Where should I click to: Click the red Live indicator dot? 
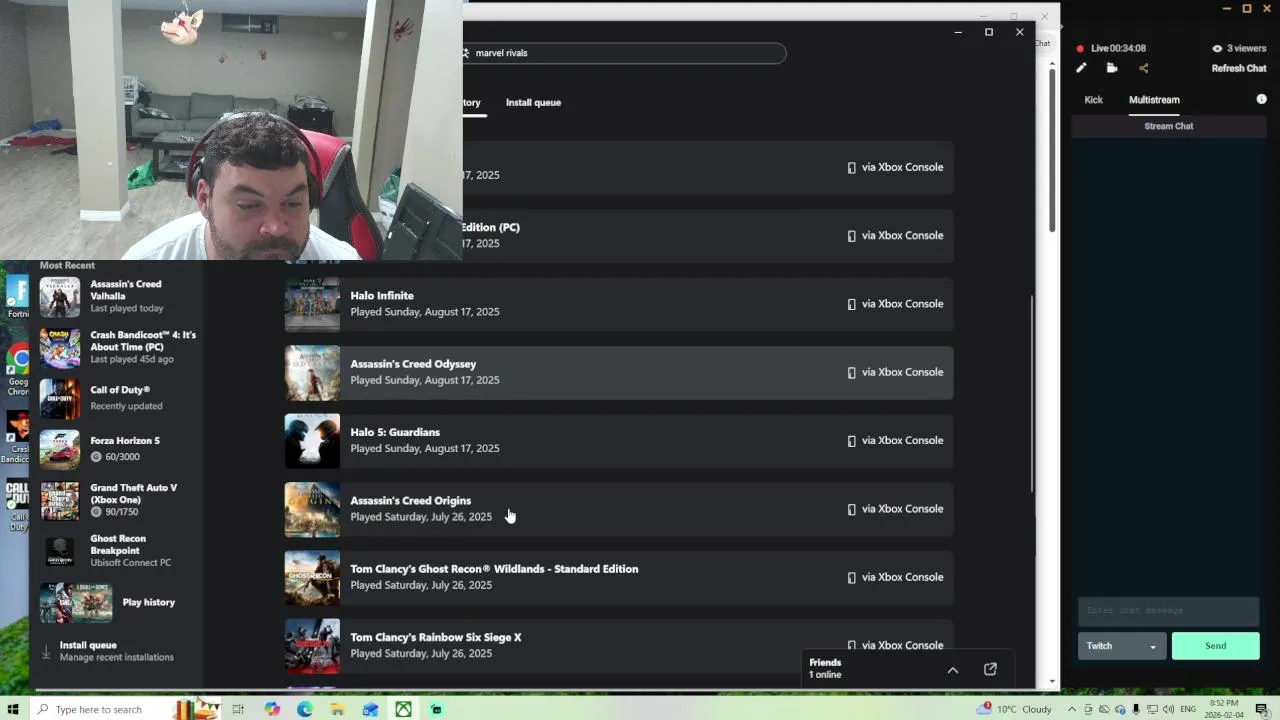1080,48
